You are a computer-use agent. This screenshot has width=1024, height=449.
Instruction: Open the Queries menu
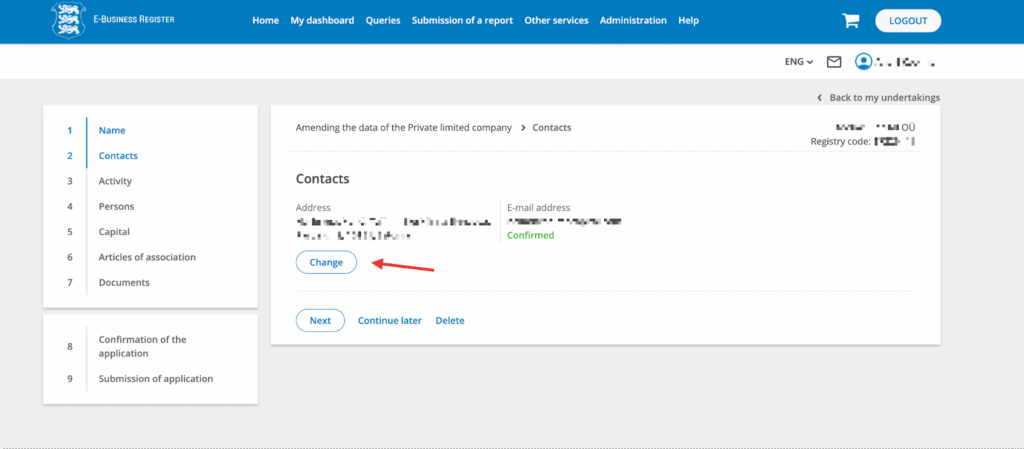(x=383, y=20)
